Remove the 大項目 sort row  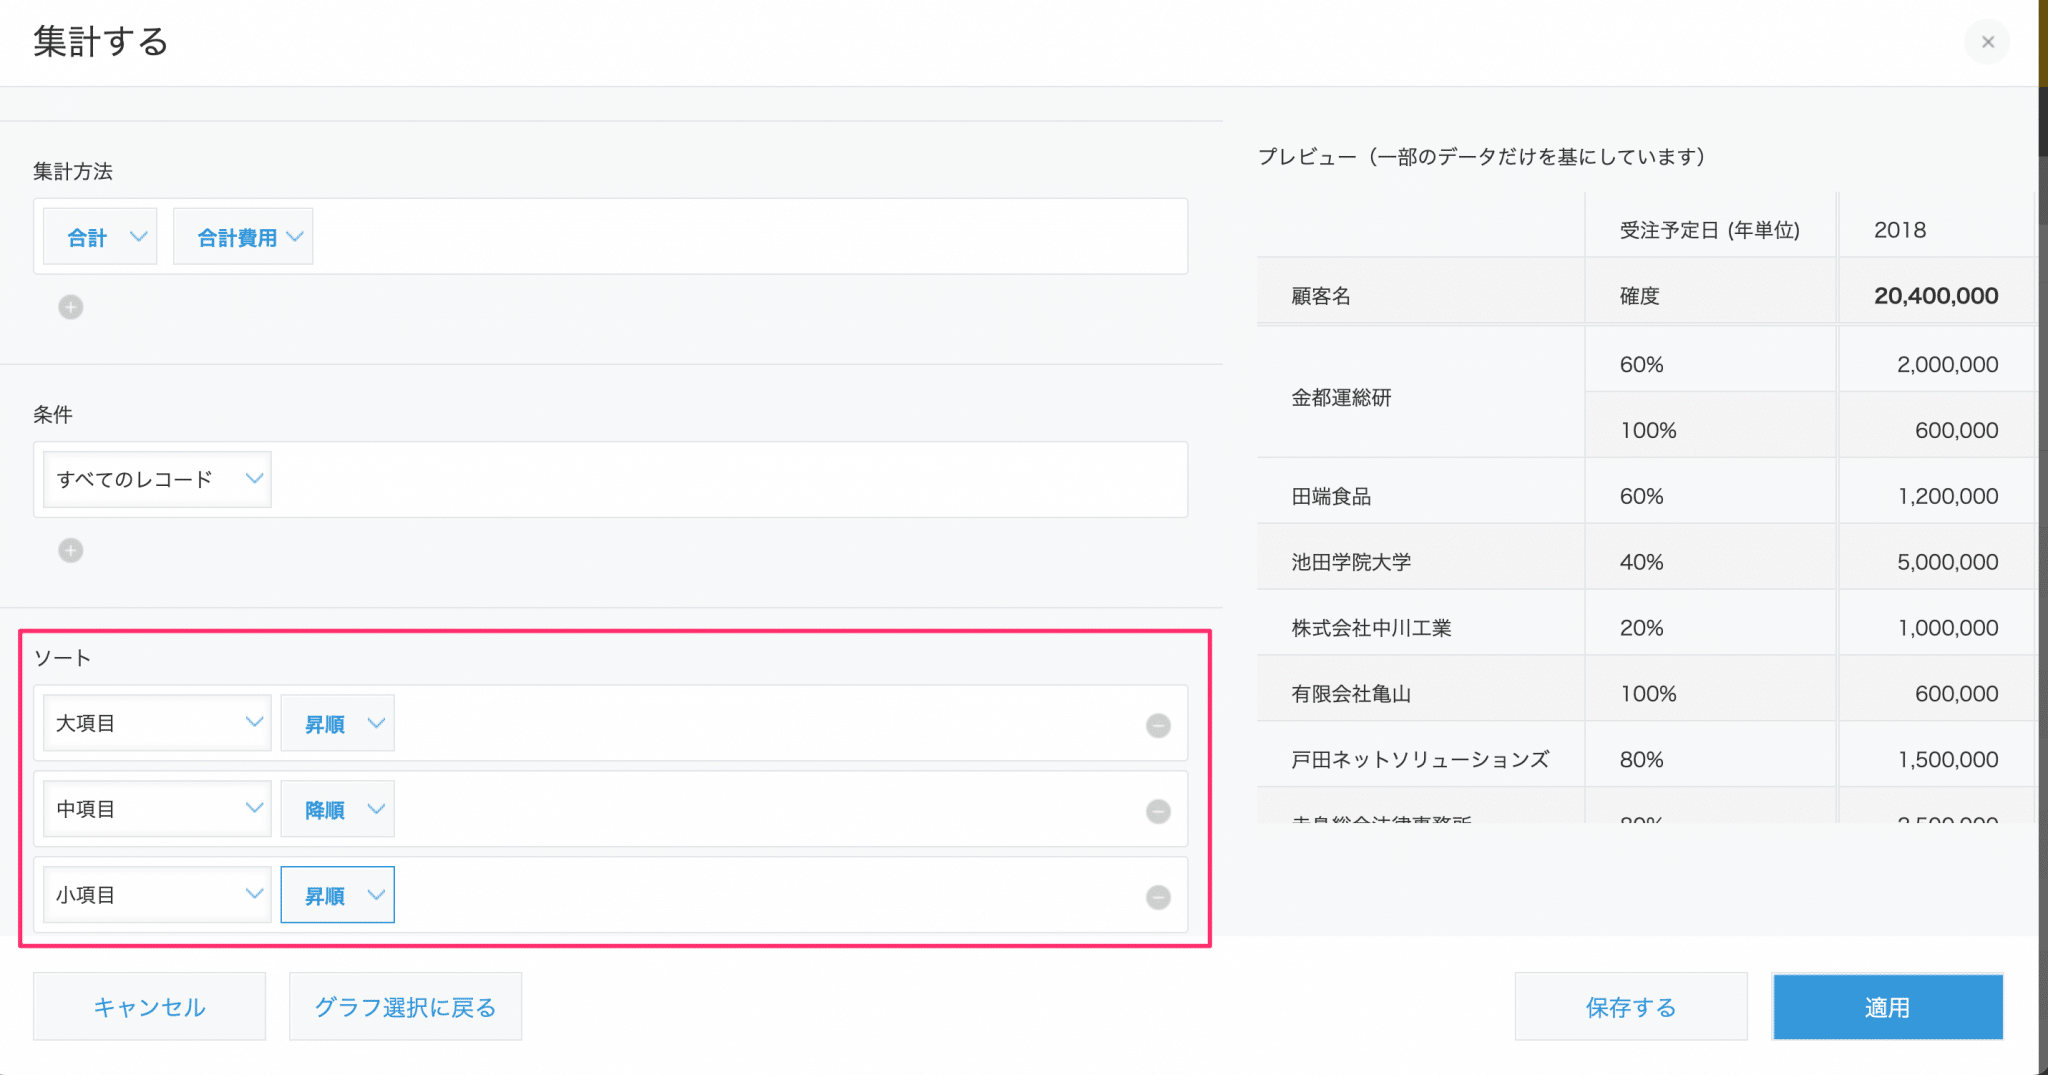(1158, 725)
